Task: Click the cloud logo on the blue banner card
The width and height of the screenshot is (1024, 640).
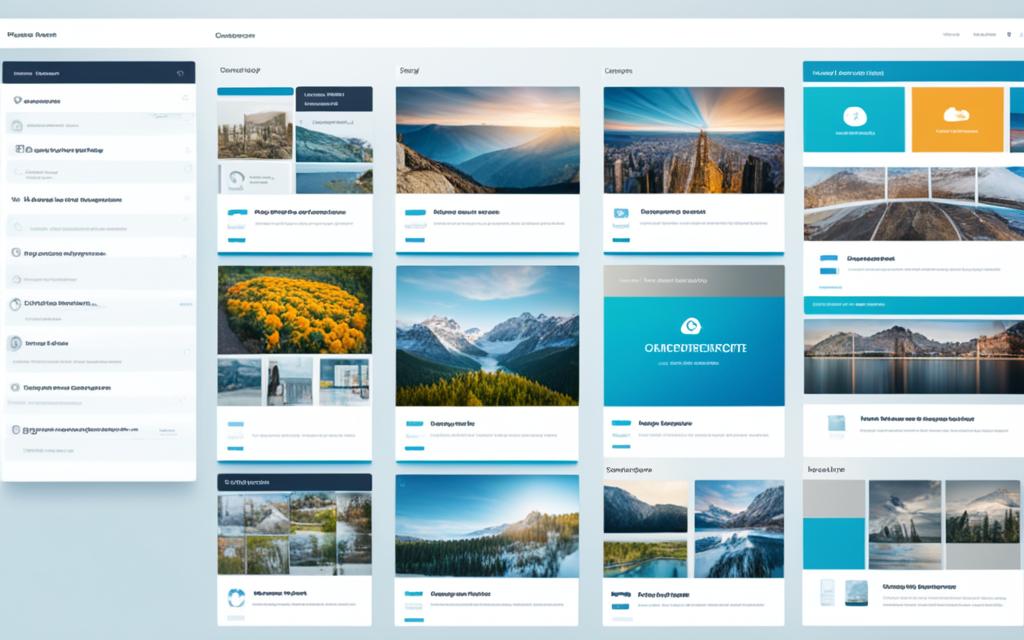Action: pyautogui.click(x=688, y=326)
